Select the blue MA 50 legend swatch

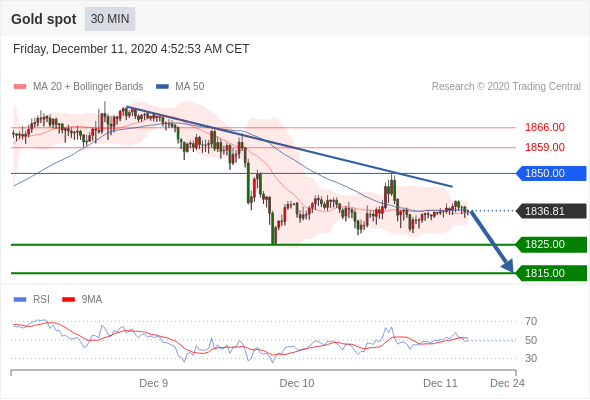(162, 87)
